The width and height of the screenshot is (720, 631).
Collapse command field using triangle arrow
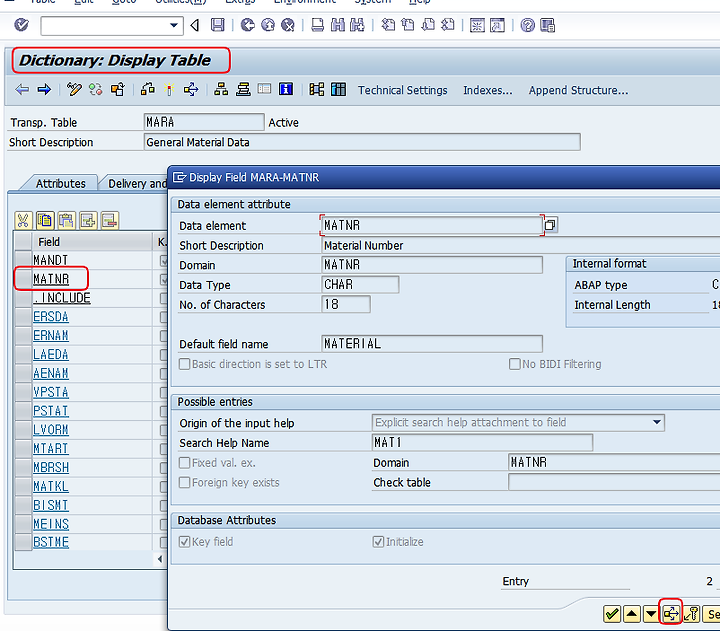tap(195, 25)
